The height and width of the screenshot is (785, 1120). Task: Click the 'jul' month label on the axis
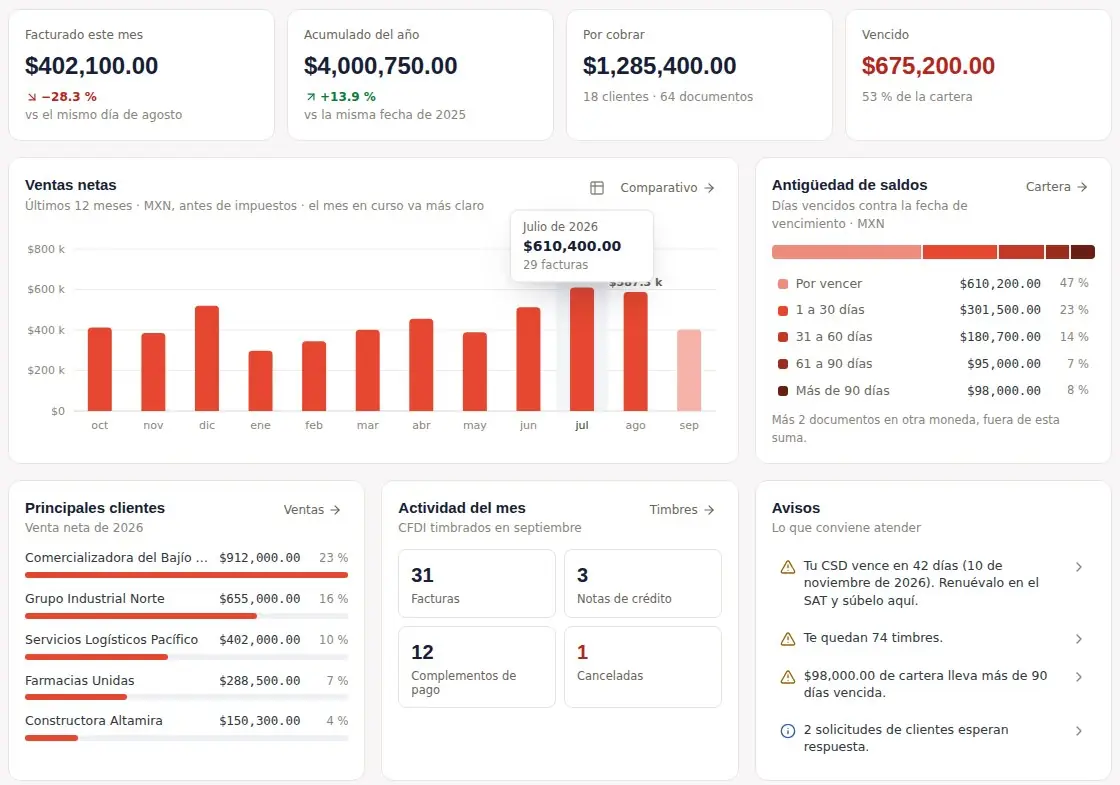(582, 425)
